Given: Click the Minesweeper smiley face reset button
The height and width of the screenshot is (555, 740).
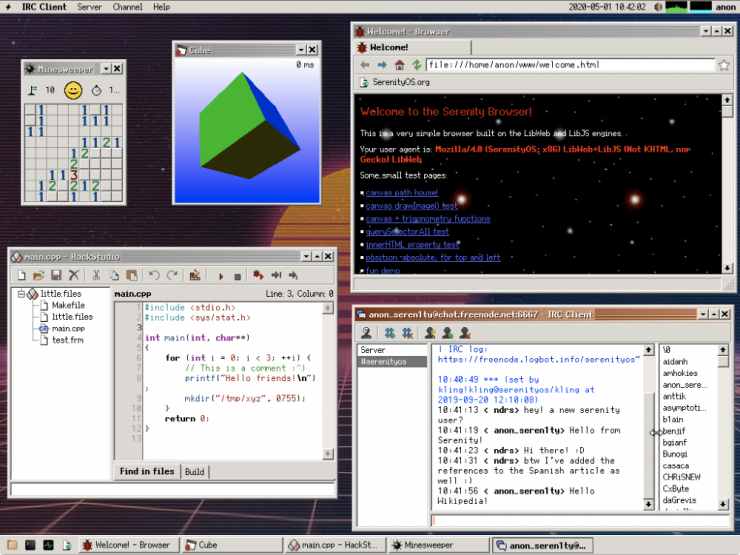Looking at the screenshot, I should coord(73,90).
